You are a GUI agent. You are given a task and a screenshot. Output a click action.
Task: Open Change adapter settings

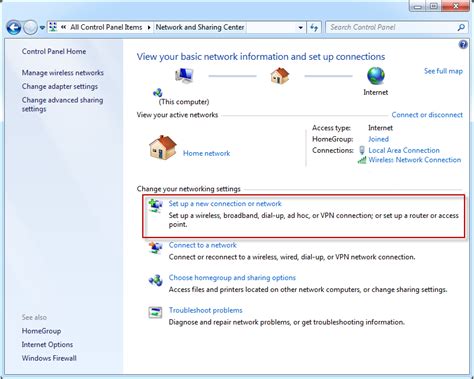click(60, 86)
